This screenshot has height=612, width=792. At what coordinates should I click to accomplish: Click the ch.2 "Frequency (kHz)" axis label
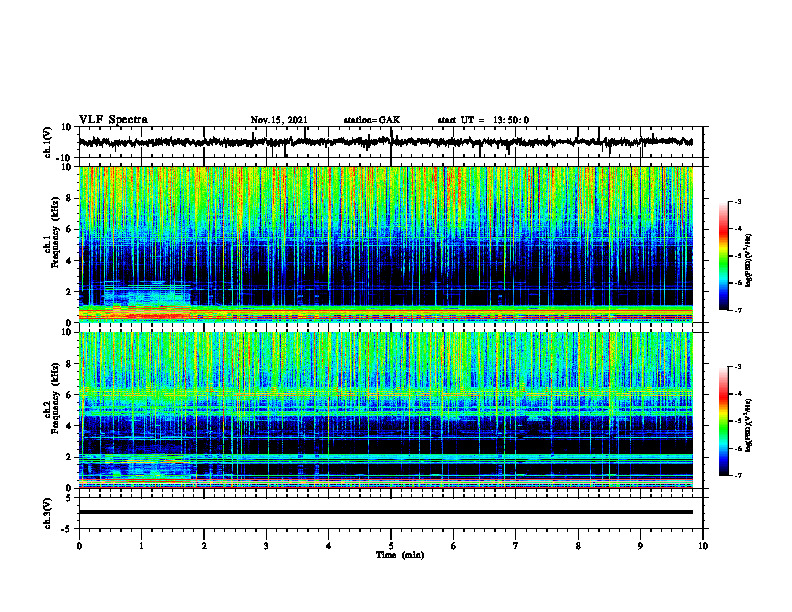point(55,398)
